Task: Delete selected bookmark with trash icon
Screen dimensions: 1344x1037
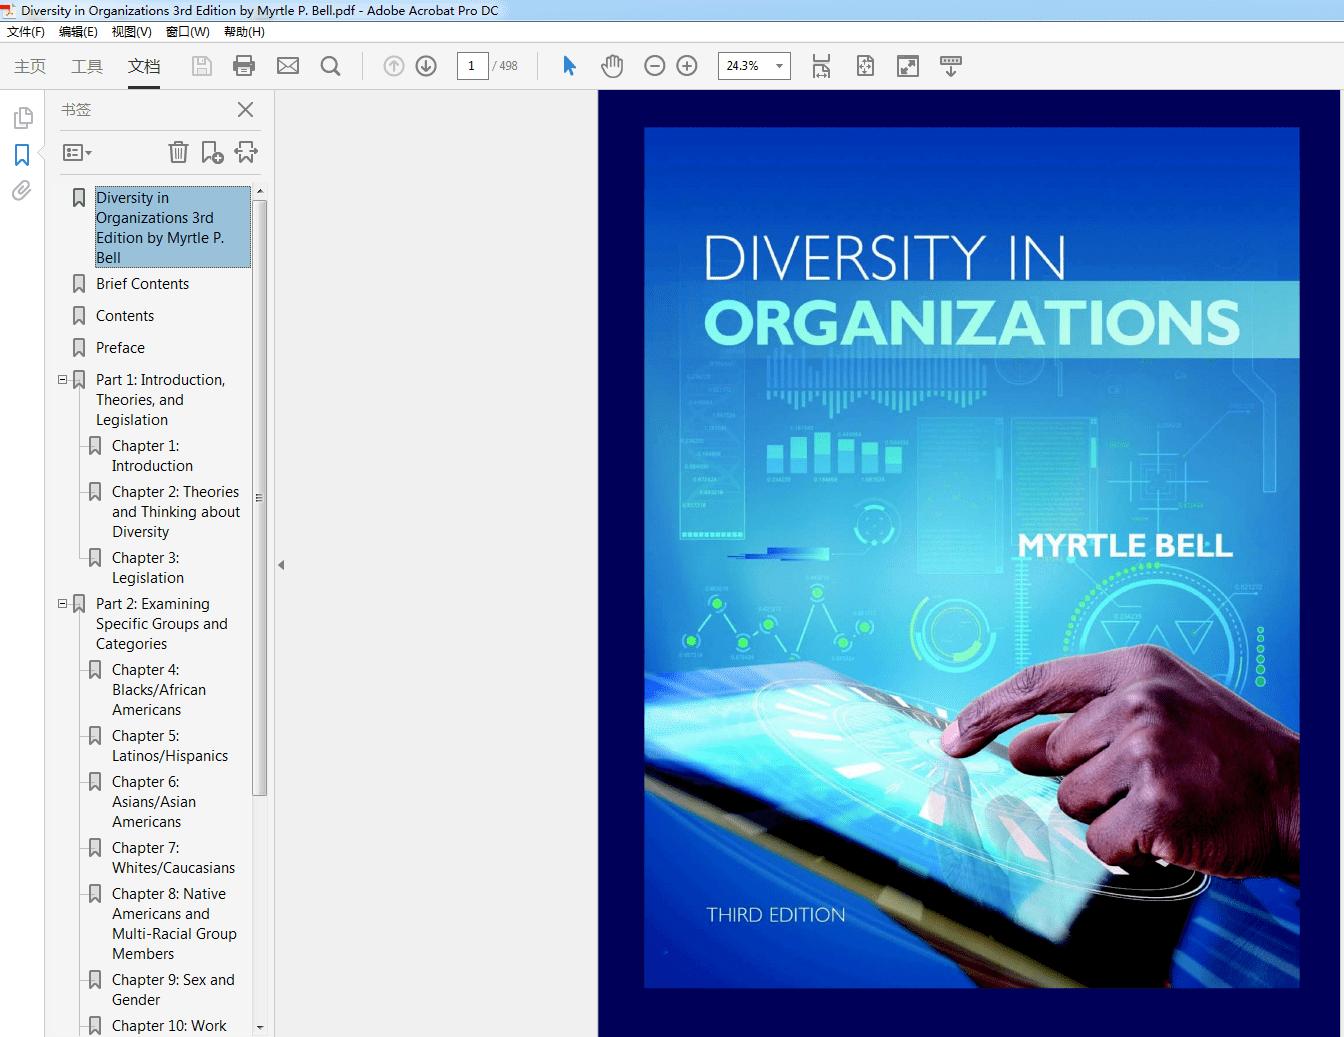Action: pyautogui.click(x=178, y=152)
